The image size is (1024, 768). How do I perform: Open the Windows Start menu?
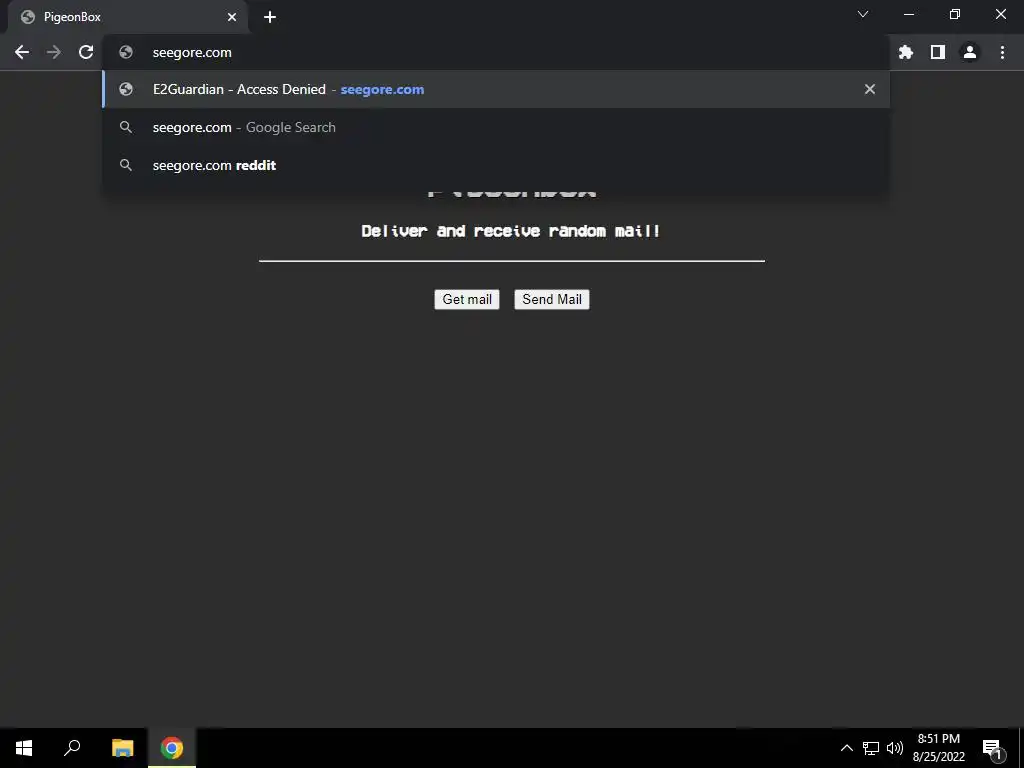click(24, 748)
